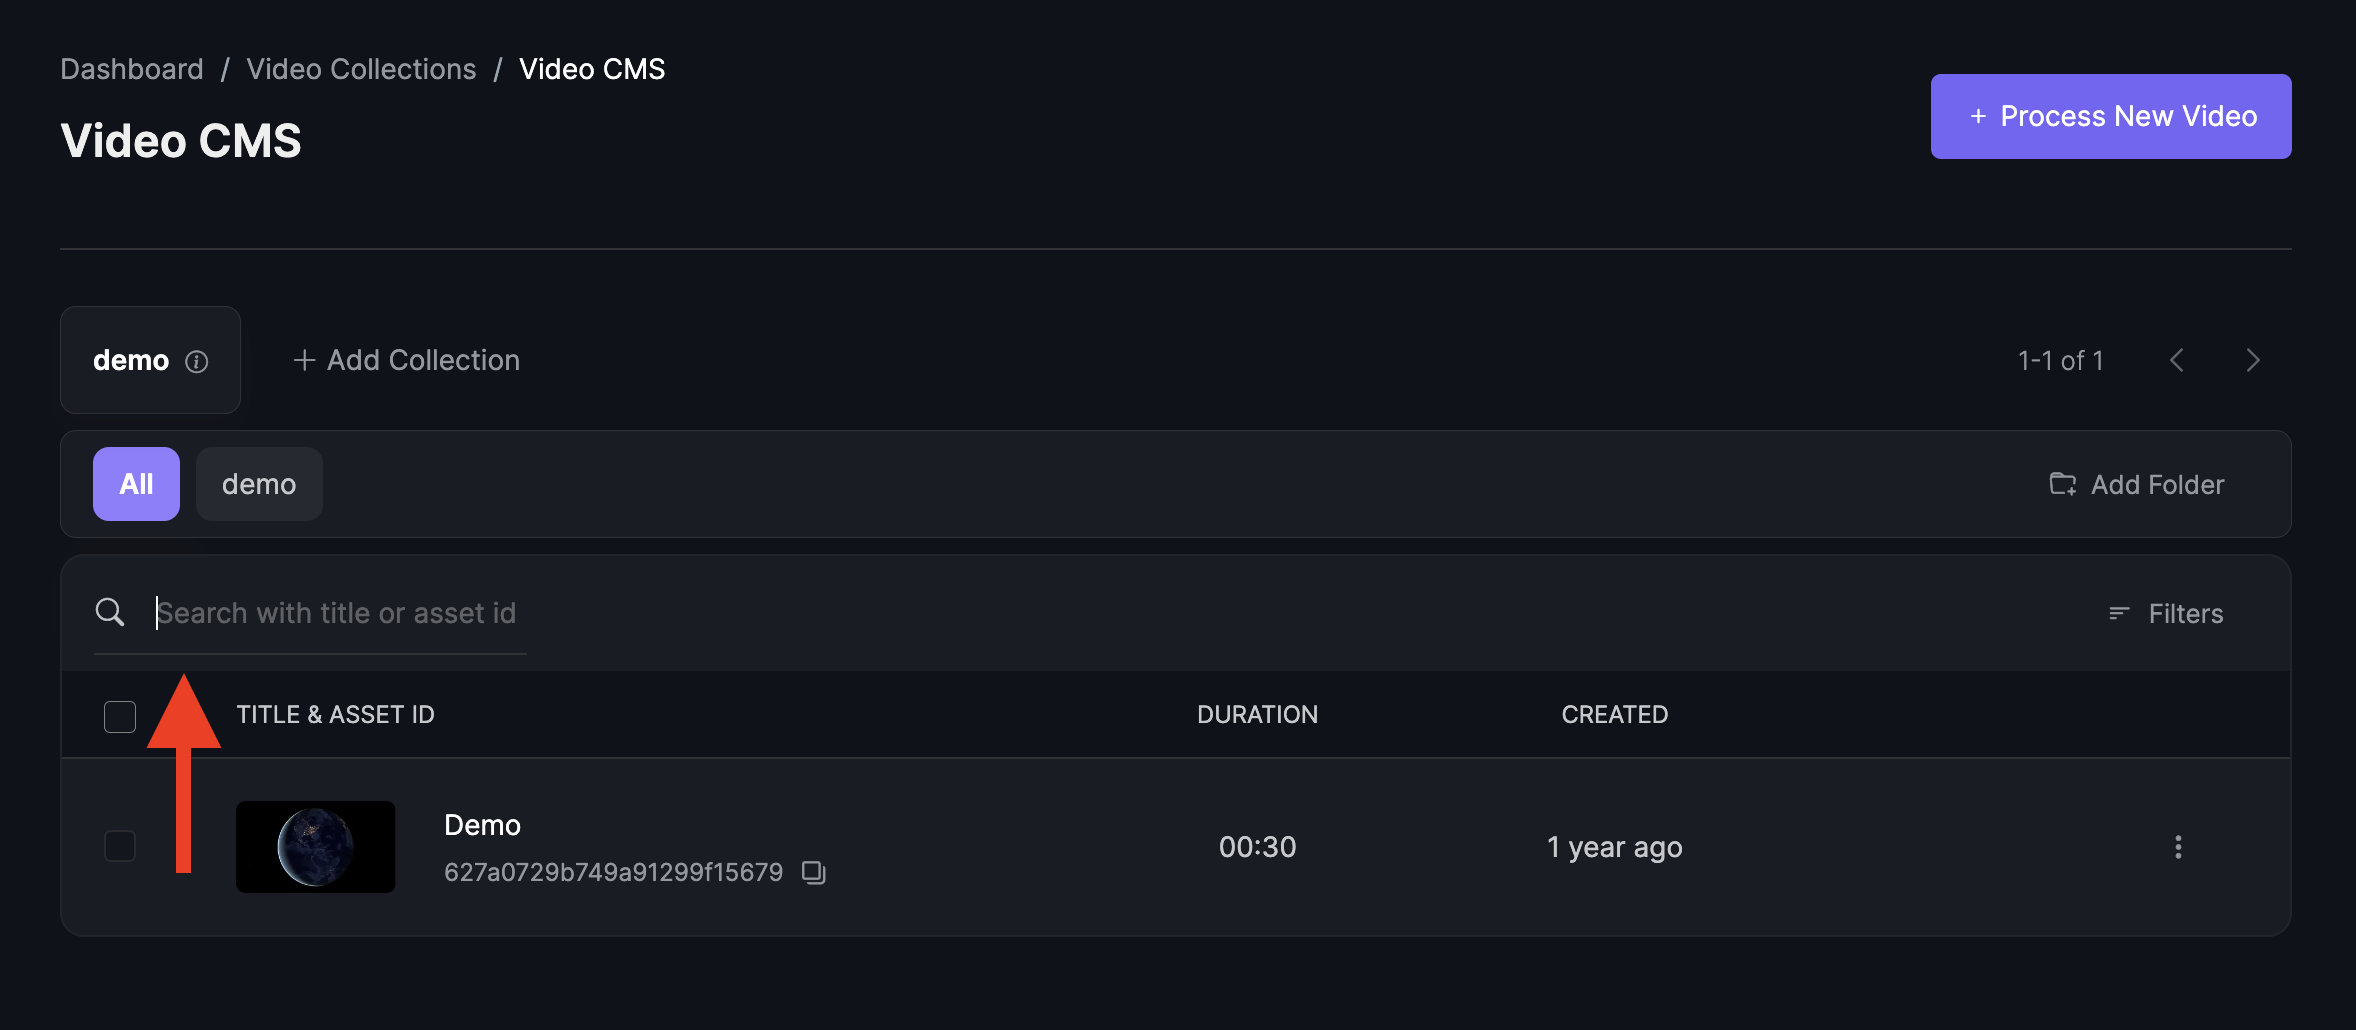Open the demo collection tab
This screenshot has height=1030, width=2356.
pos(150,360)
